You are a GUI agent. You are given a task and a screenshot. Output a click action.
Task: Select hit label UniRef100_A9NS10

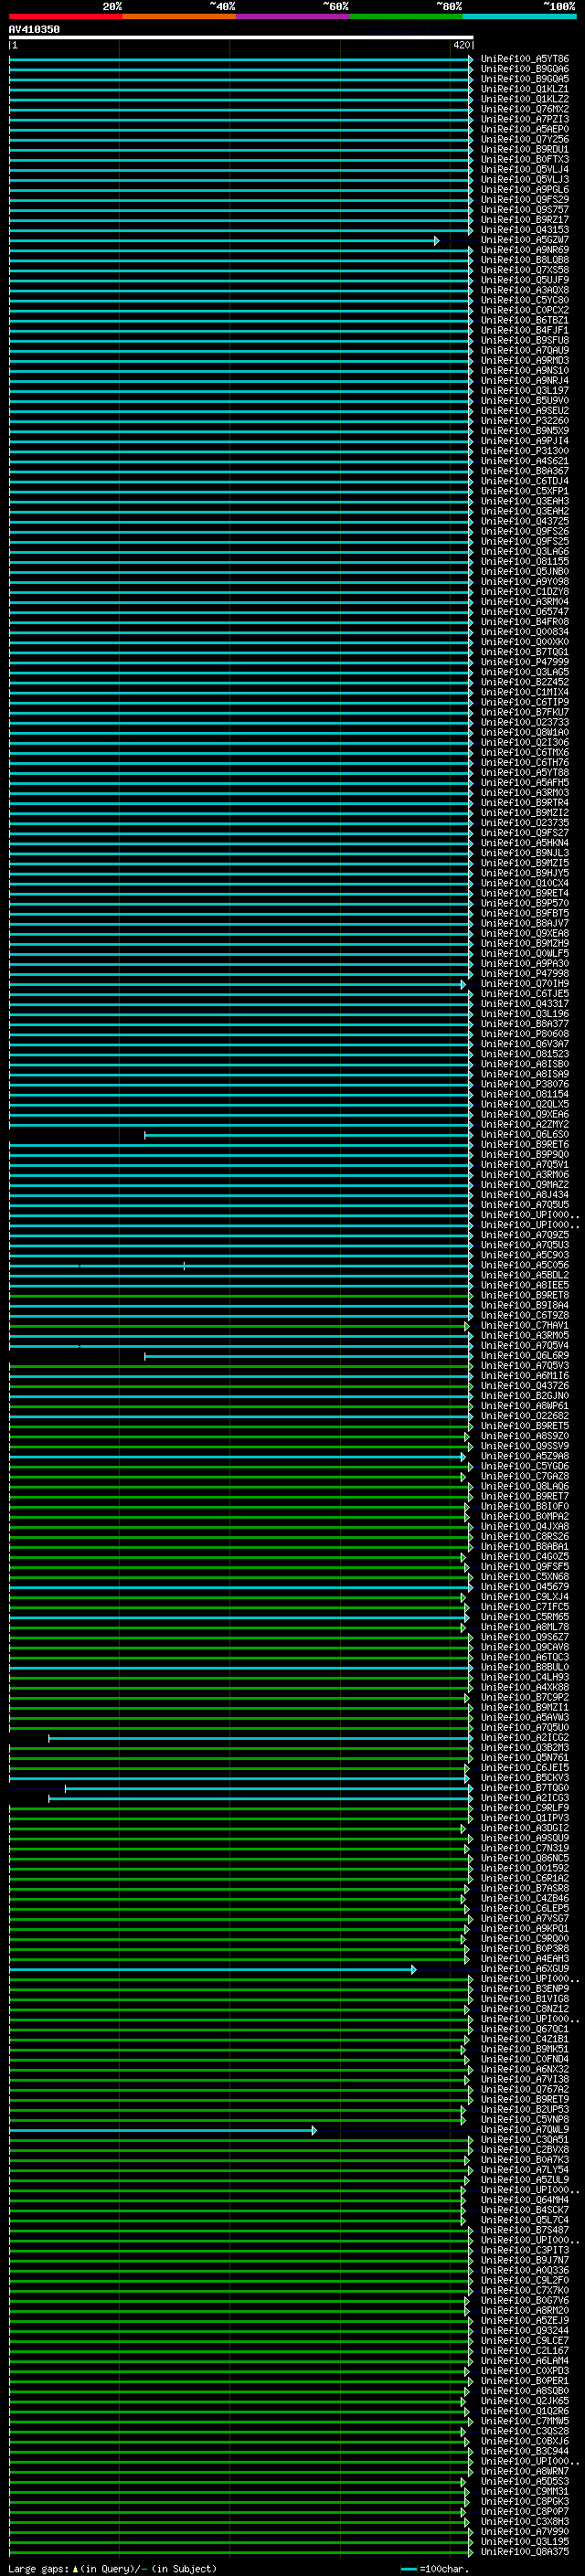click(x=525, y=370)
